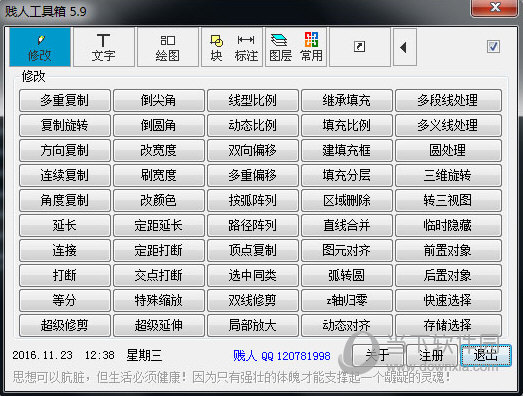Select the 修改 tab with pencil icon
523x396 pixels.
(40, 47)
